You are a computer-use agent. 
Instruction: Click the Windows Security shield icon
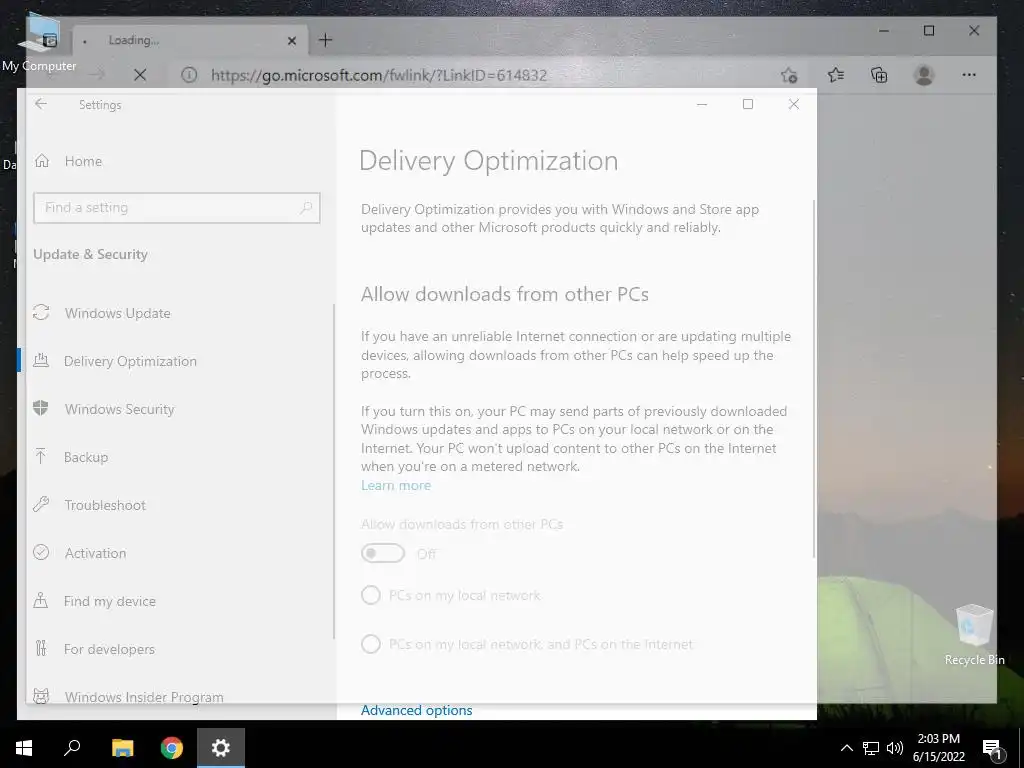click(40, 408)
